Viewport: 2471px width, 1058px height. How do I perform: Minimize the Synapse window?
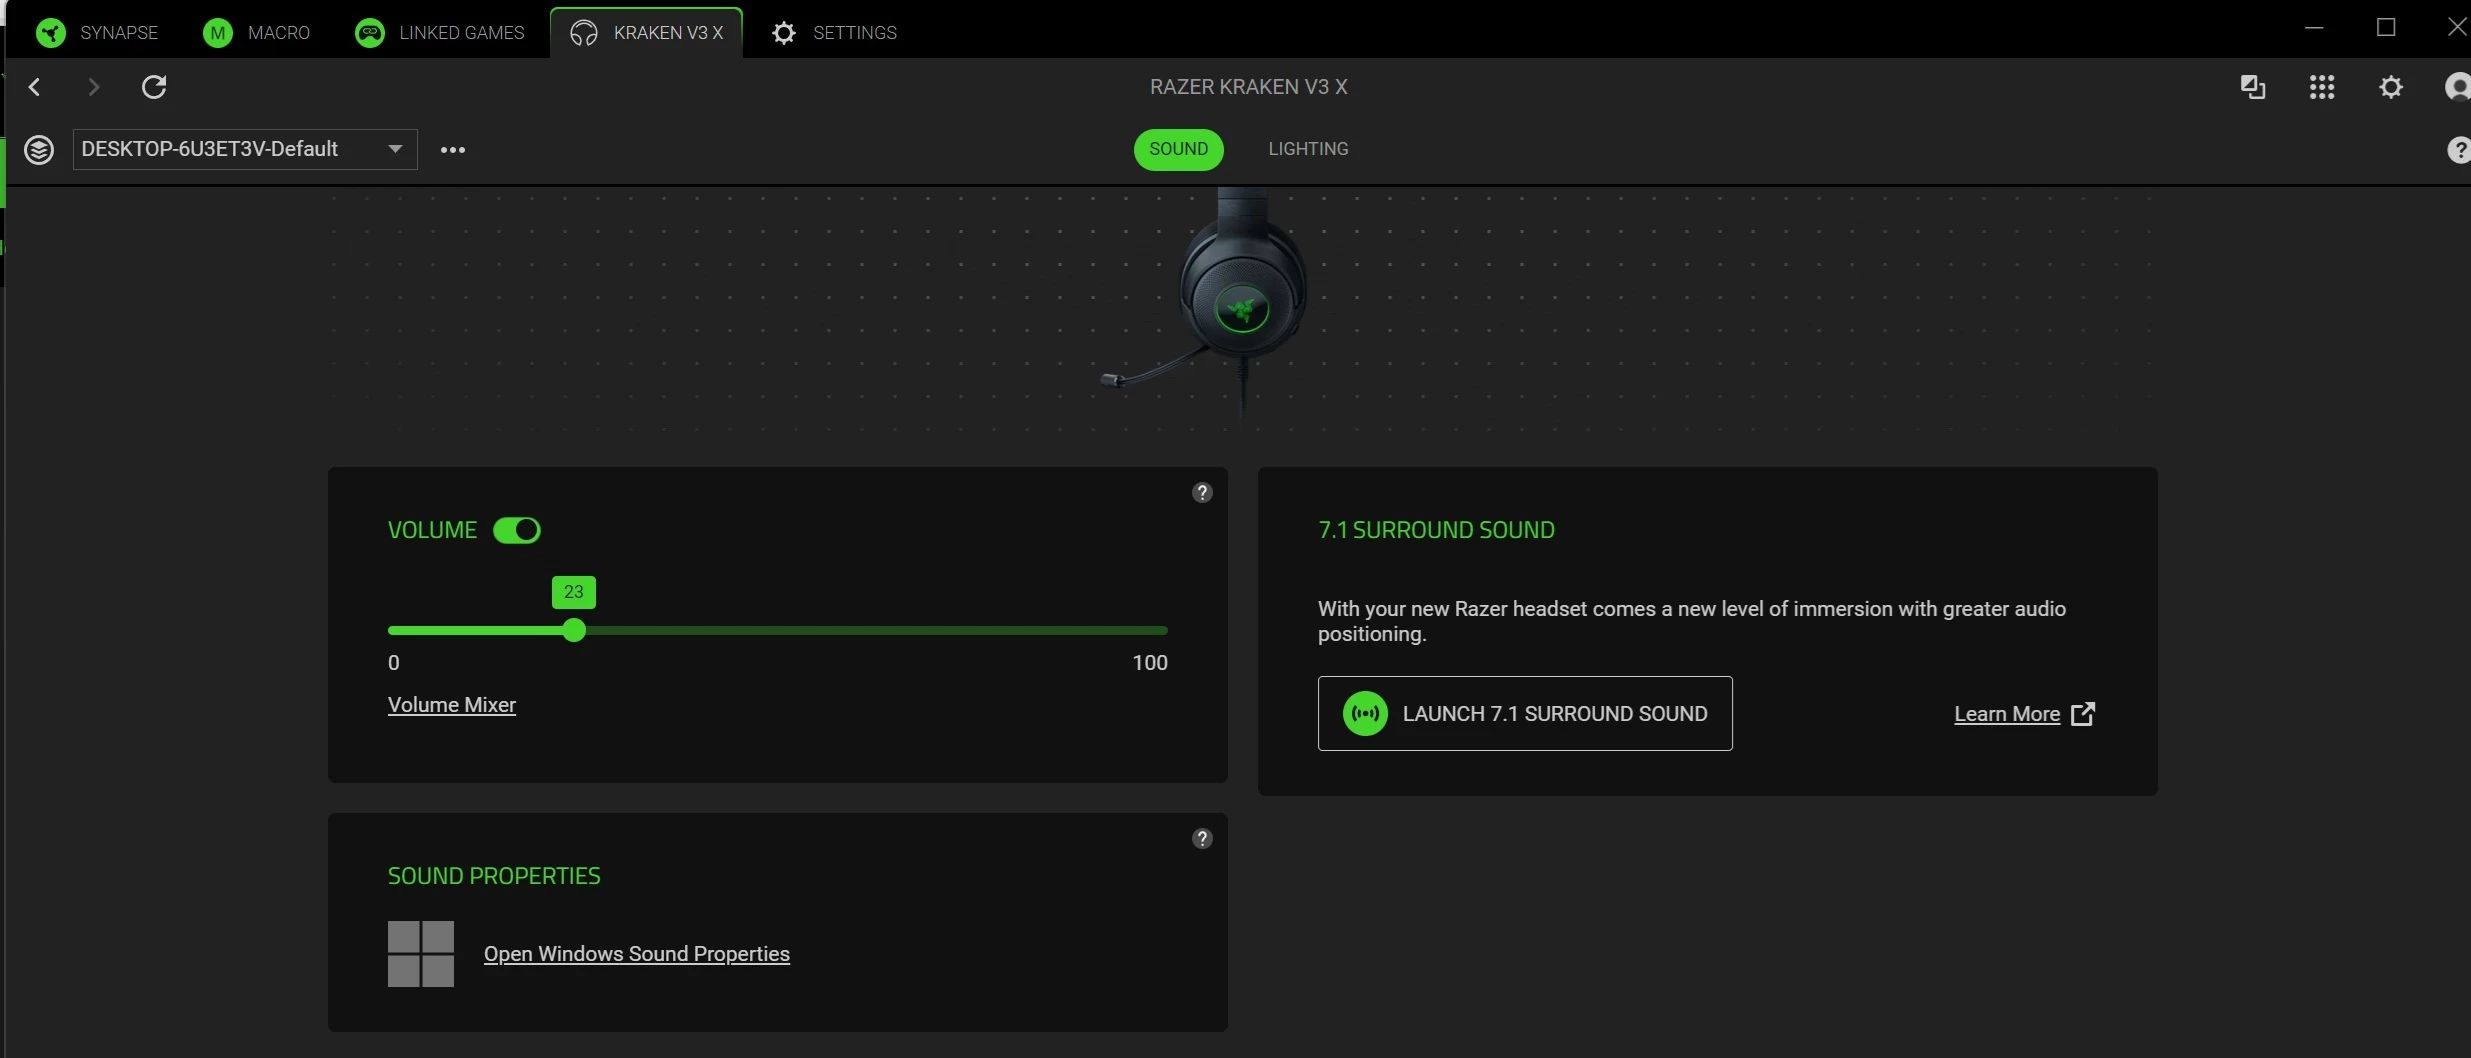pyautogui.click(x=2314, y=28)
